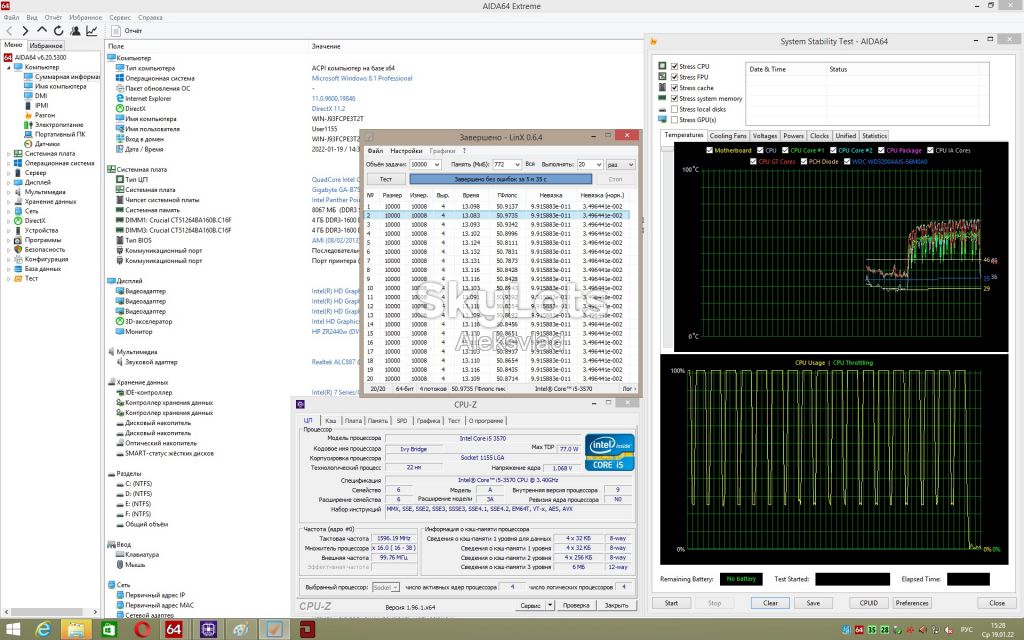Screen dimensions: 1024x640
Task: Click the Stress CPU chip icon
Action: [x=662, y=66]
